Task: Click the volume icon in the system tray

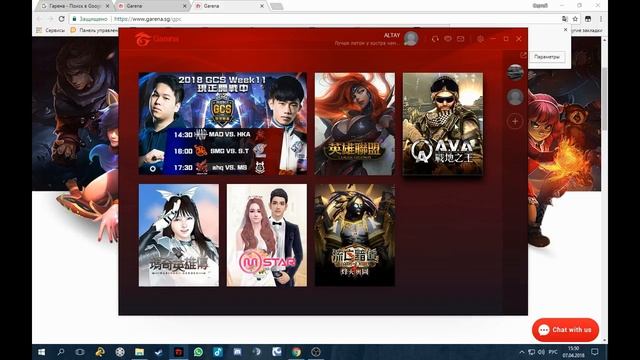Action: point(541,352)
